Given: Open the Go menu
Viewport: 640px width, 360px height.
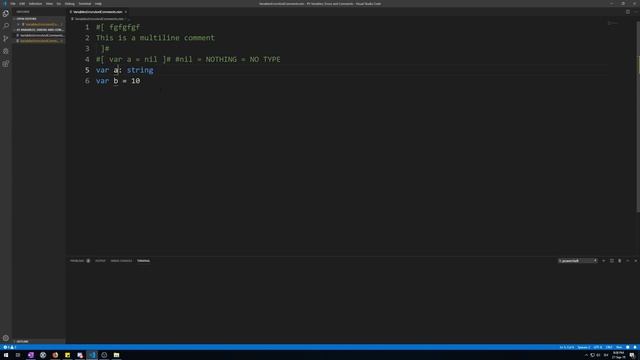Looking at the screenshot, I should [59, 4].
